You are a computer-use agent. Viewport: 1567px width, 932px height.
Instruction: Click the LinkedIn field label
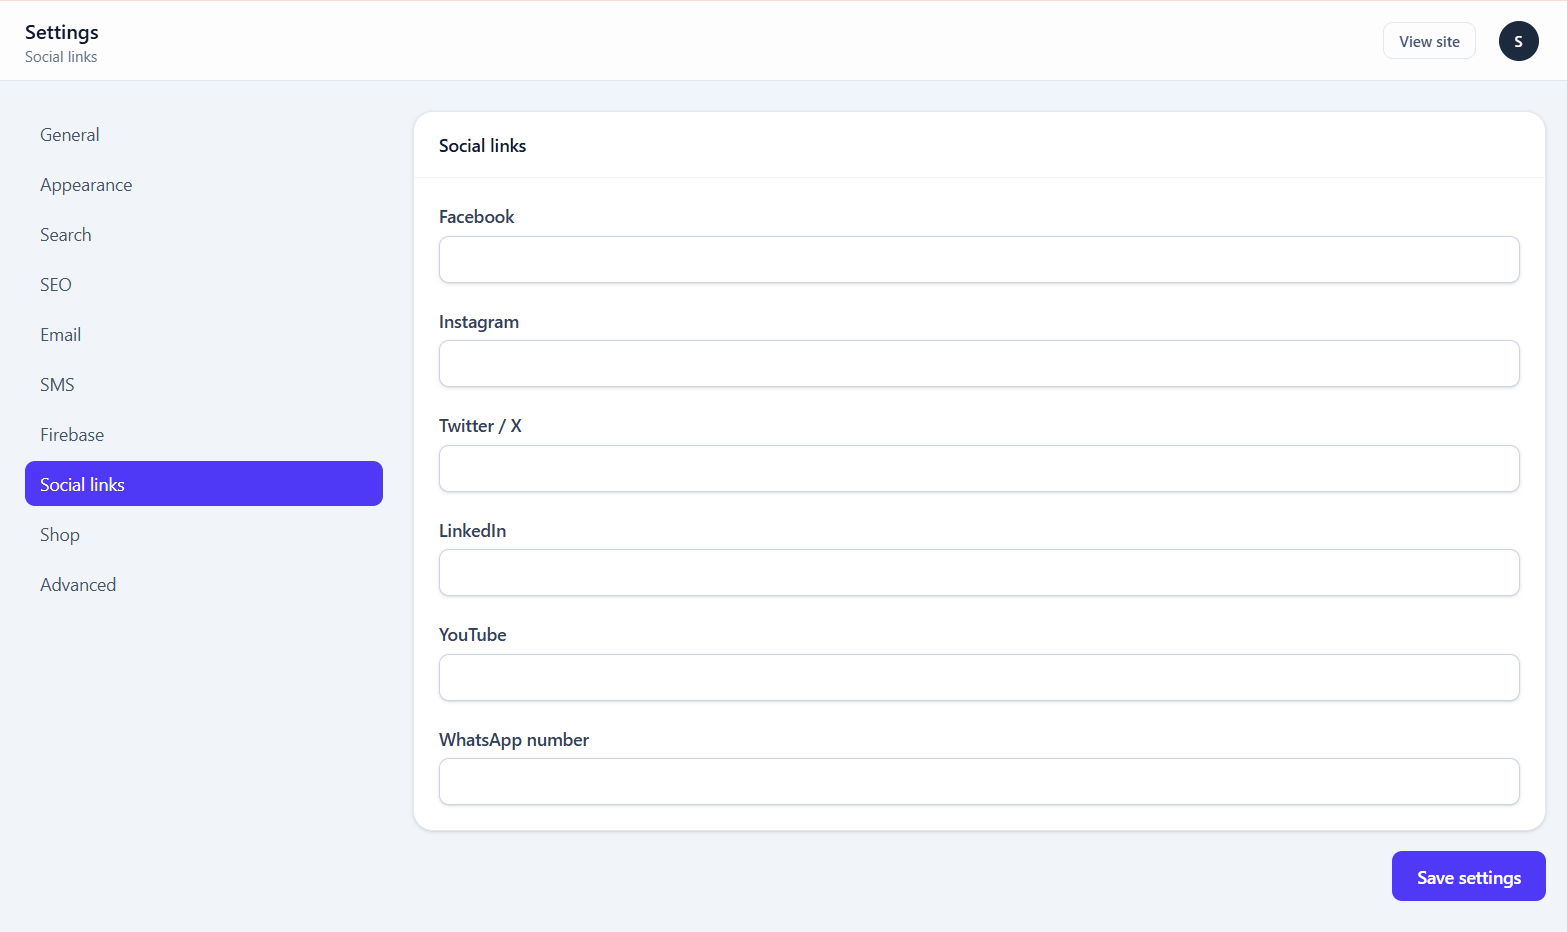472,530
